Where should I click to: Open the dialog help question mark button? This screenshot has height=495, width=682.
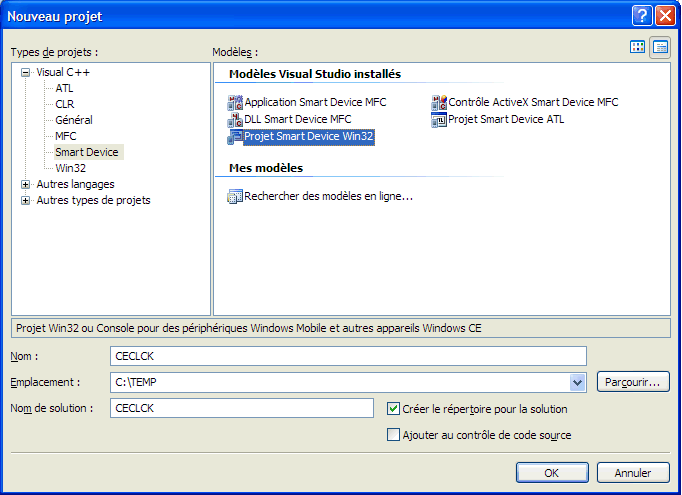(642, 16)
